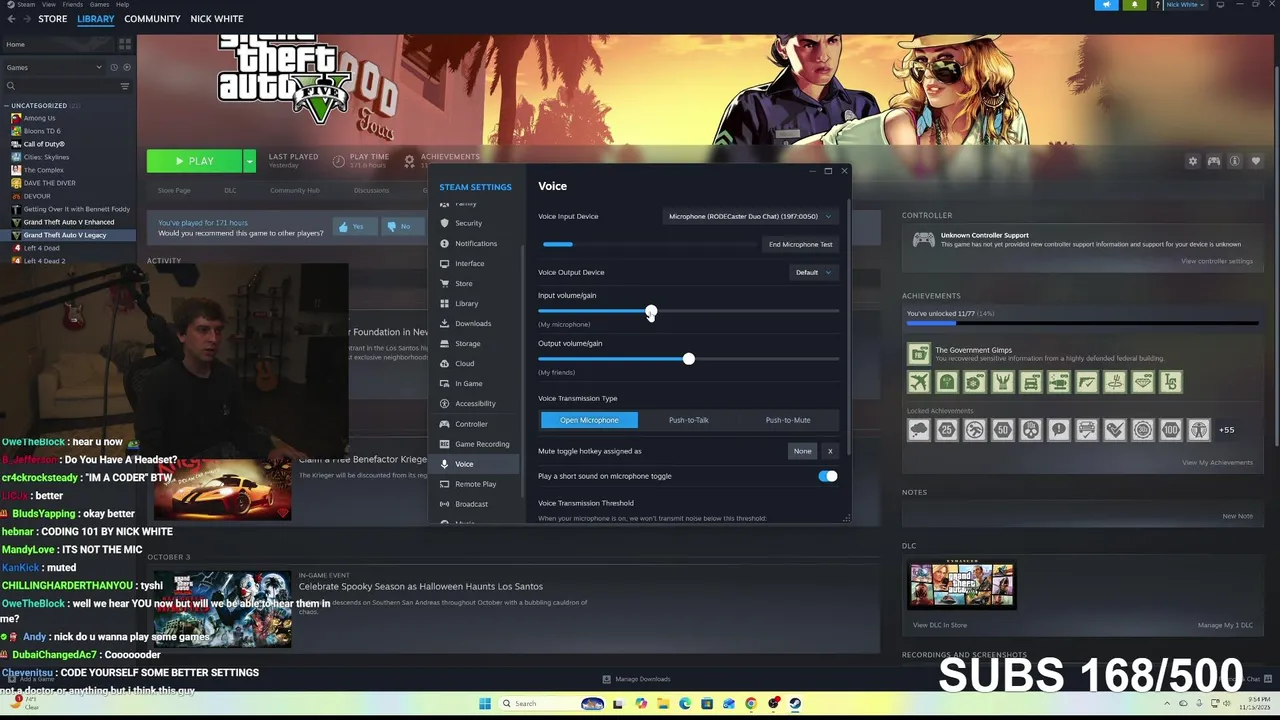
Task: Click the airplane unlocked achievement icon
Action: pos(918,382)
